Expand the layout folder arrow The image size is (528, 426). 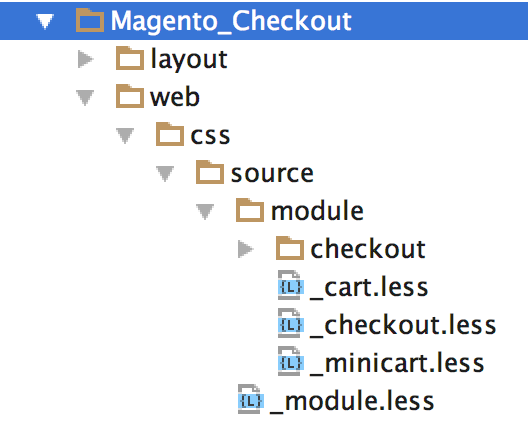(x=85, y=59)
